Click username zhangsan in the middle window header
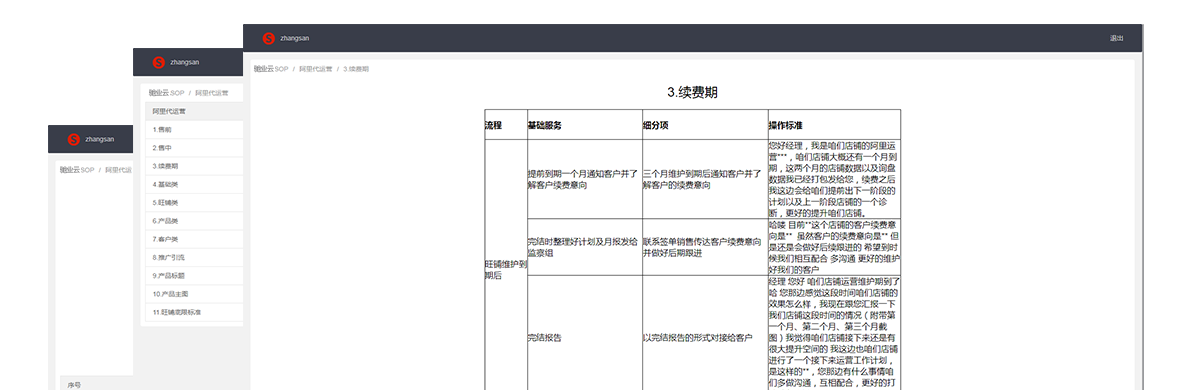The image size is (1202, 390). click(185, 62)
